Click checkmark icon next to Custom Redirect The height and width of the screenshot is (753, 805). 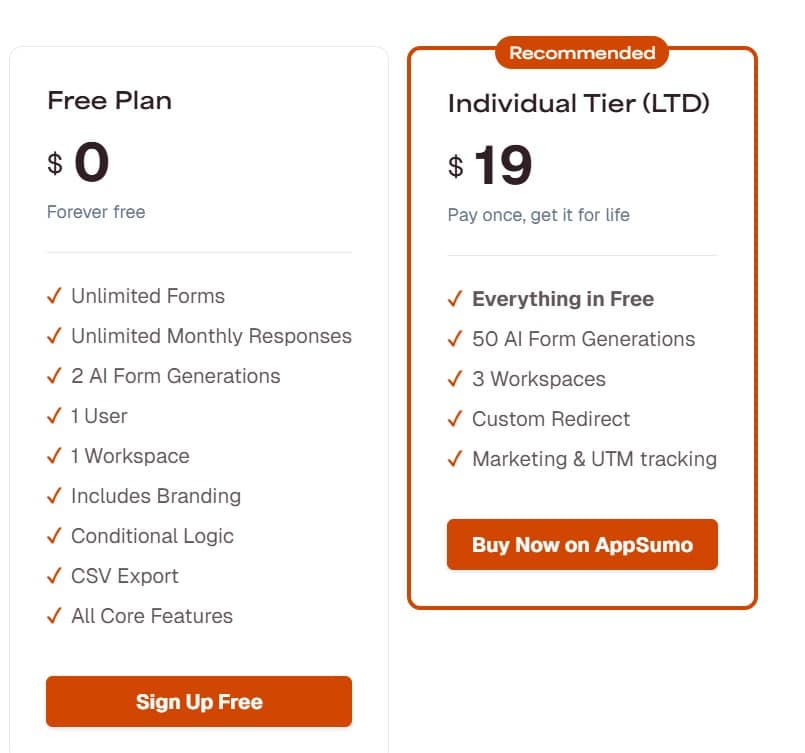455,419
